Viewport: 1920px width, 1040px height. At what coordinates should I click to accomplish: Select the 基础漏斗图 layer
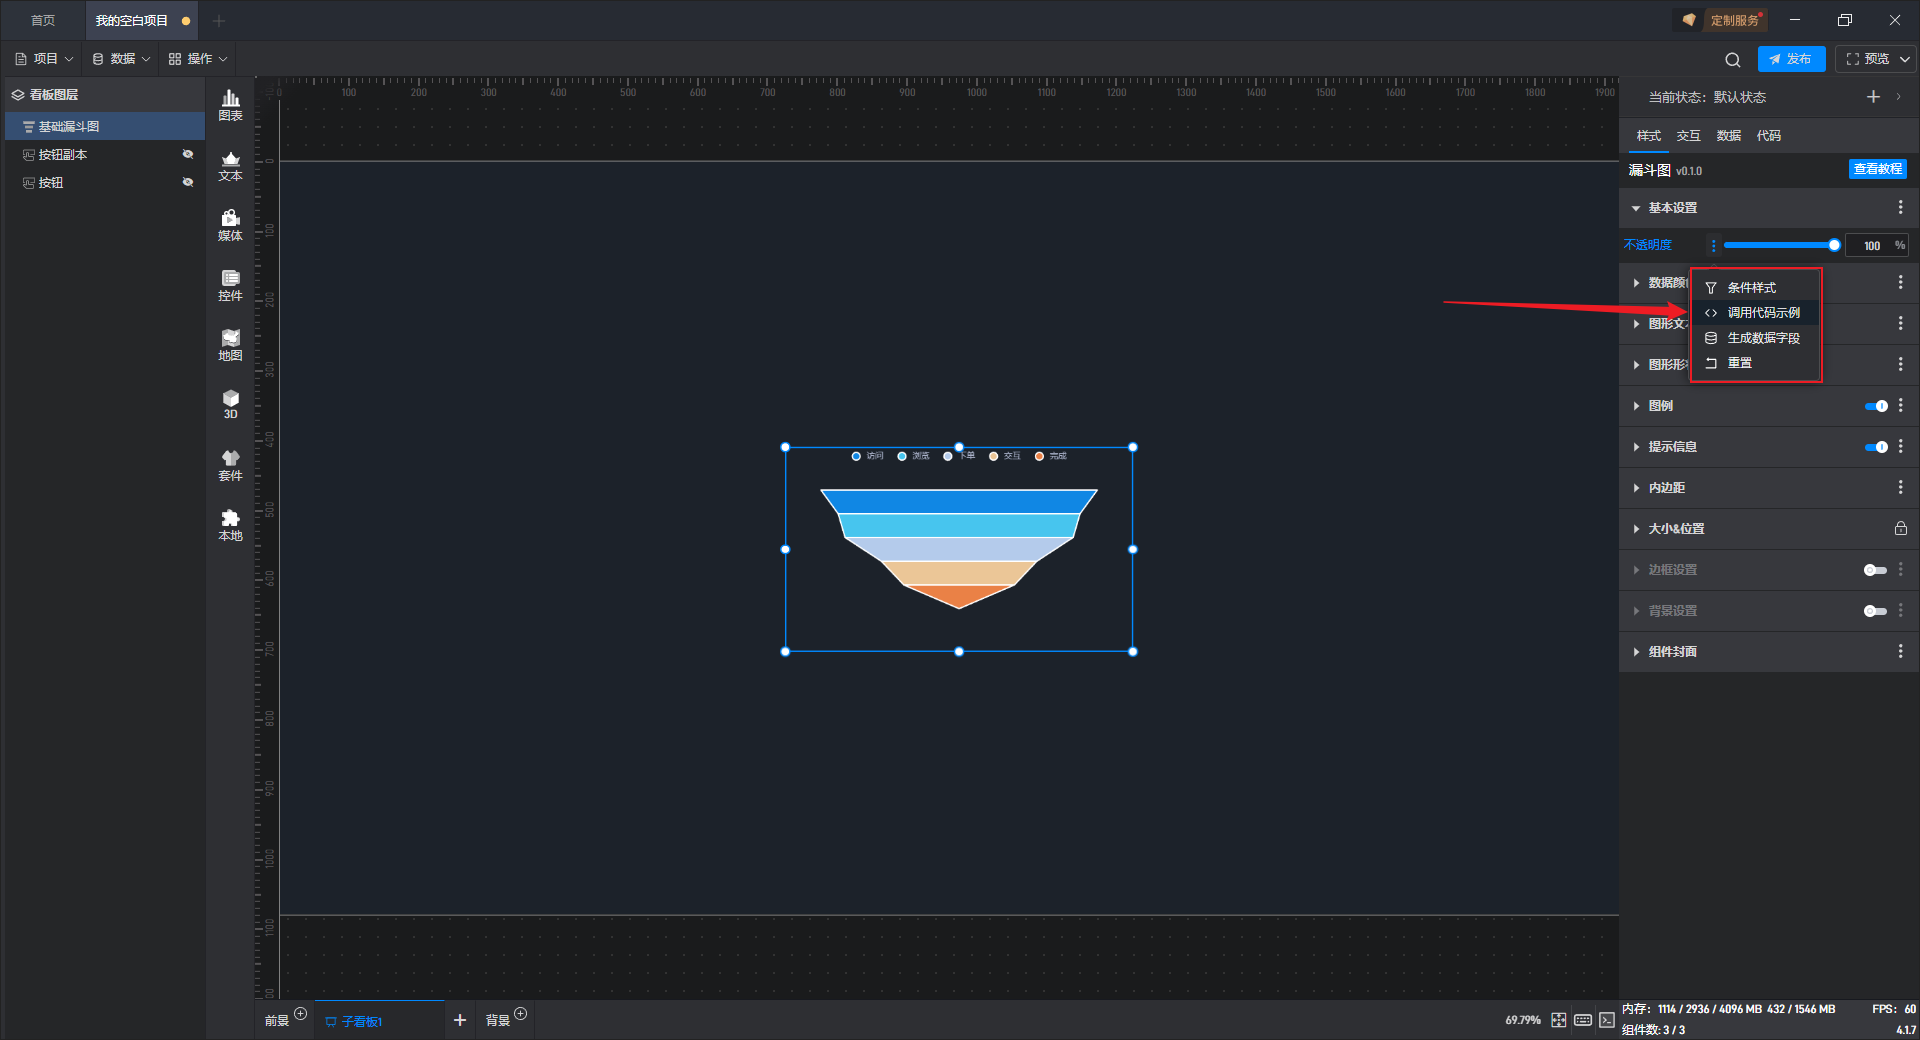click(69, 127)
